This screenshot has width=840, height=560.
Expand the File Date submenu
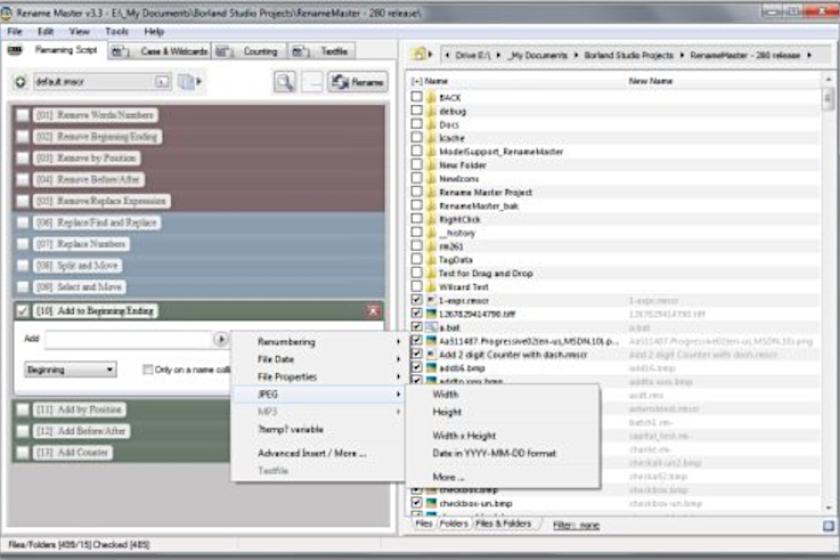(319, 359)
